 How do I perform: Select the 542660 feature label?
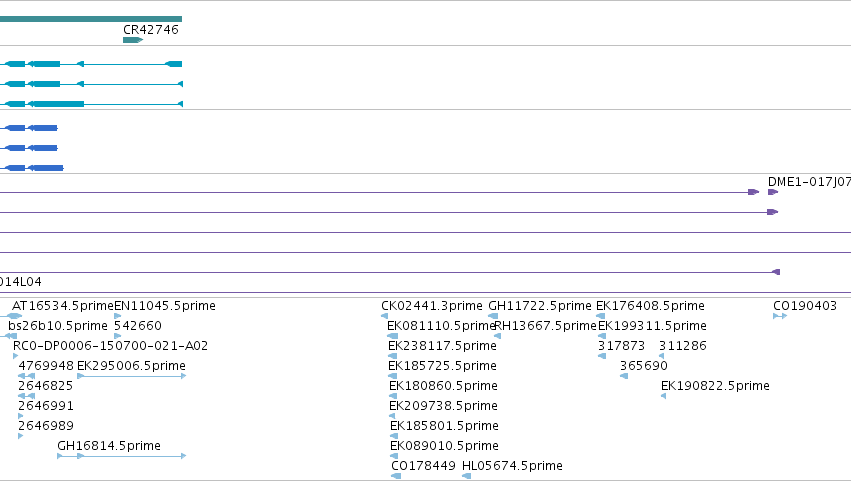point(138,326)
